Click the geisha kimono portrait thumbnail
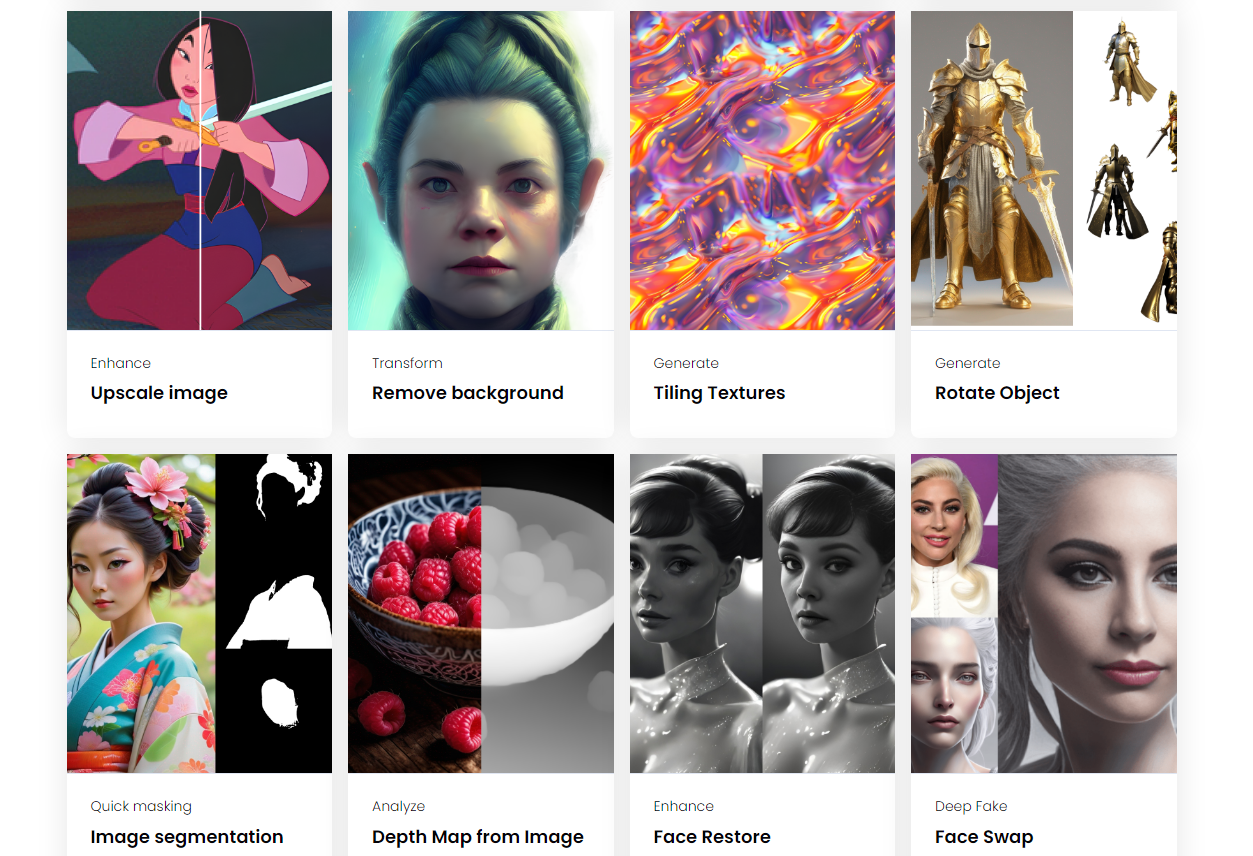 [x=199, y=613]
